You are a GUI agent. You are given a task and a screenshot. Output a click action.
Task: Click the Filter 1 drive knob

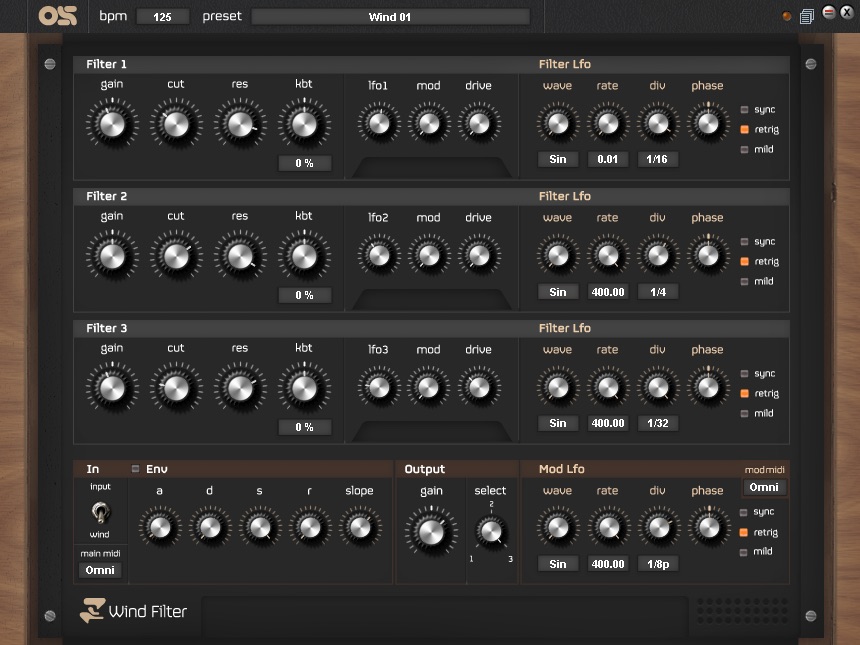(479, 123)
